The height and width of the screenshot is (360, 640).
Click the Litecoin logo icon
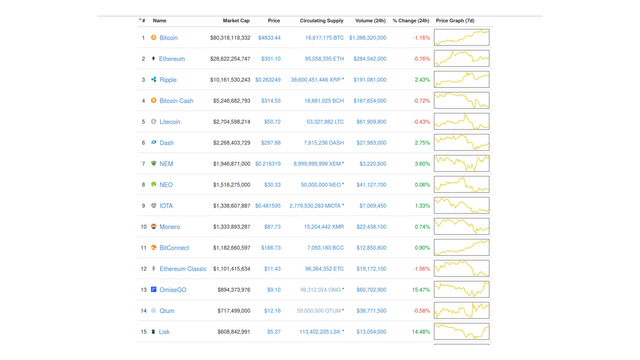[x=153, y=122]
